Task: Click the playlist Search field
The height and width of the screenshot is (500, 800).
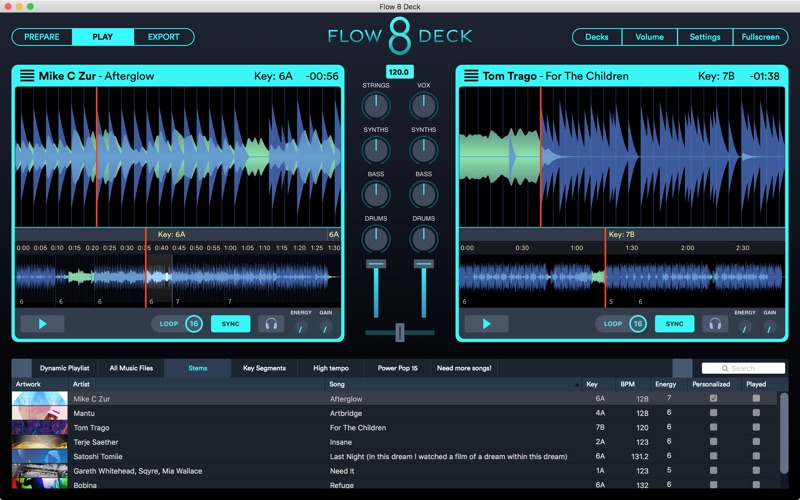Action: (x=742, y=368)
